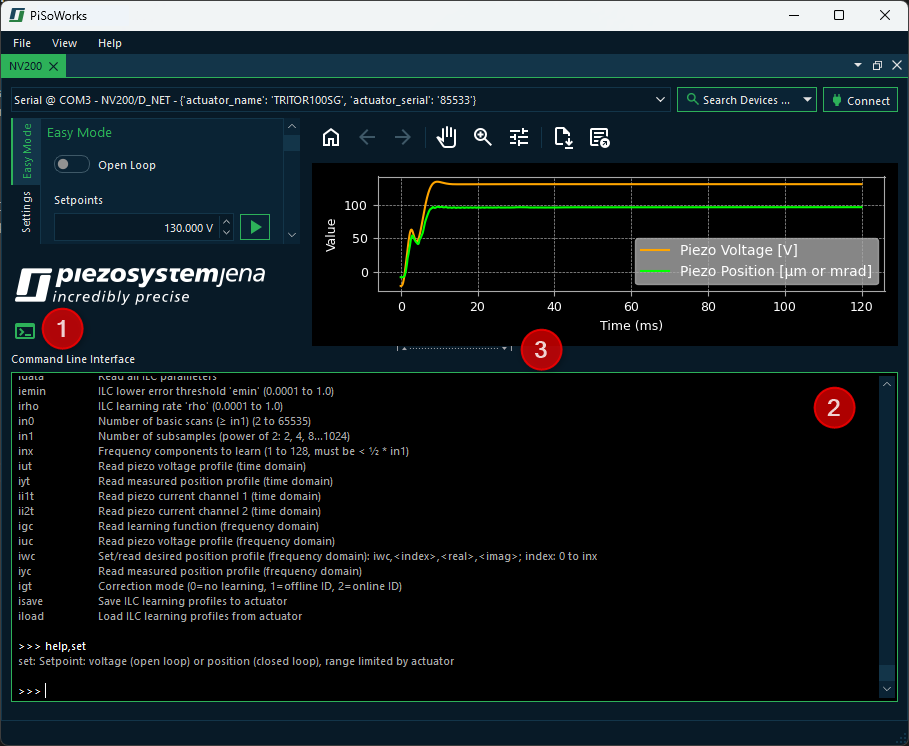
Task: Open the File menu
Action: pos(22,43)
